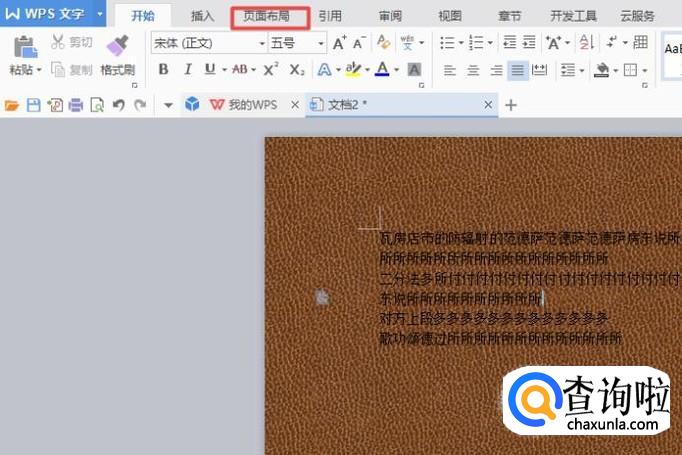Apply superscript formatting
Screen dimensions: 682x455
[x=271, y=69]
